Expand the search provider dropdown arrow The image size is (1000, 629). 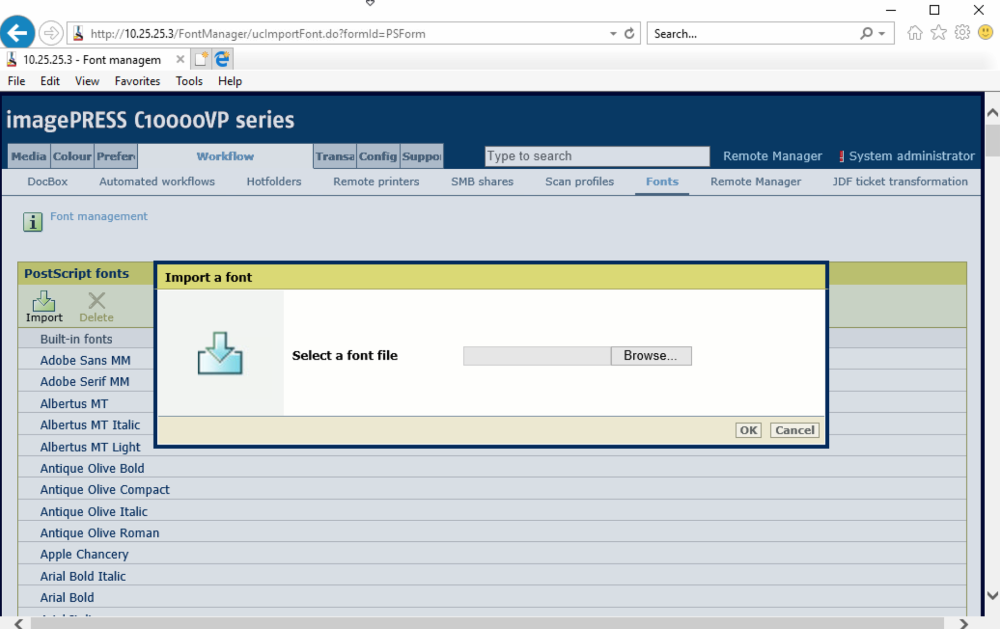[882, 33]
